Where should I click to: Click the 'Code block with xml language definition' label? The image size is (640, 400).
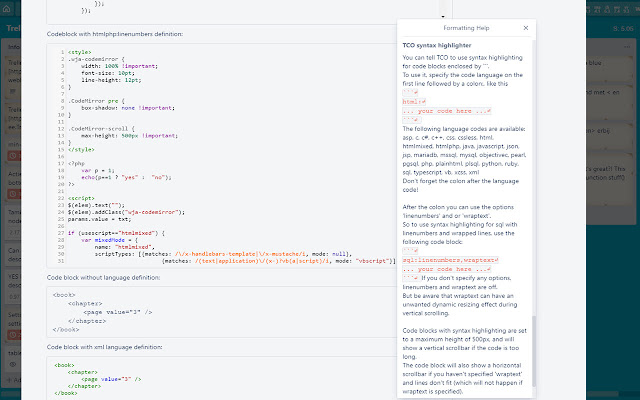pos(104,347)
